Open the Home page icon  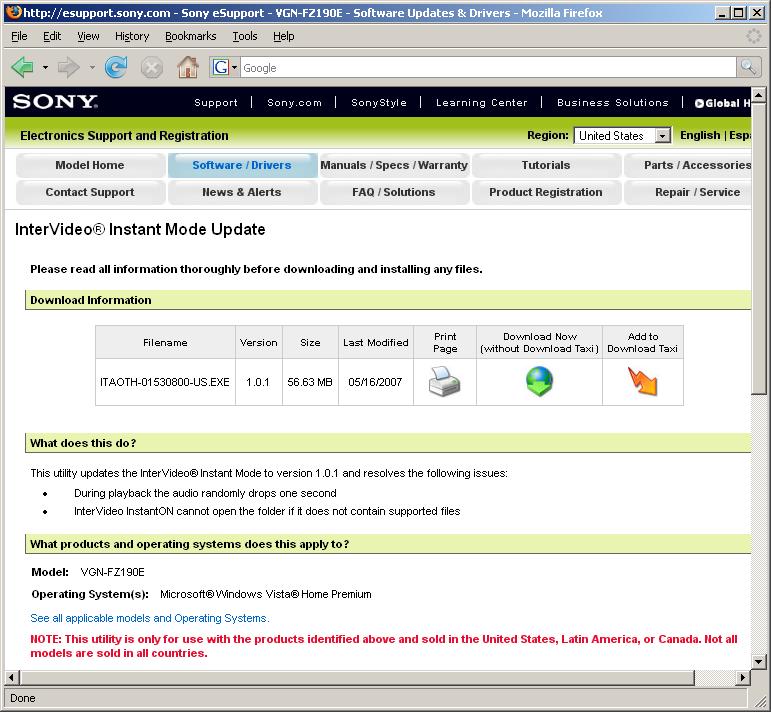point(188,67)
